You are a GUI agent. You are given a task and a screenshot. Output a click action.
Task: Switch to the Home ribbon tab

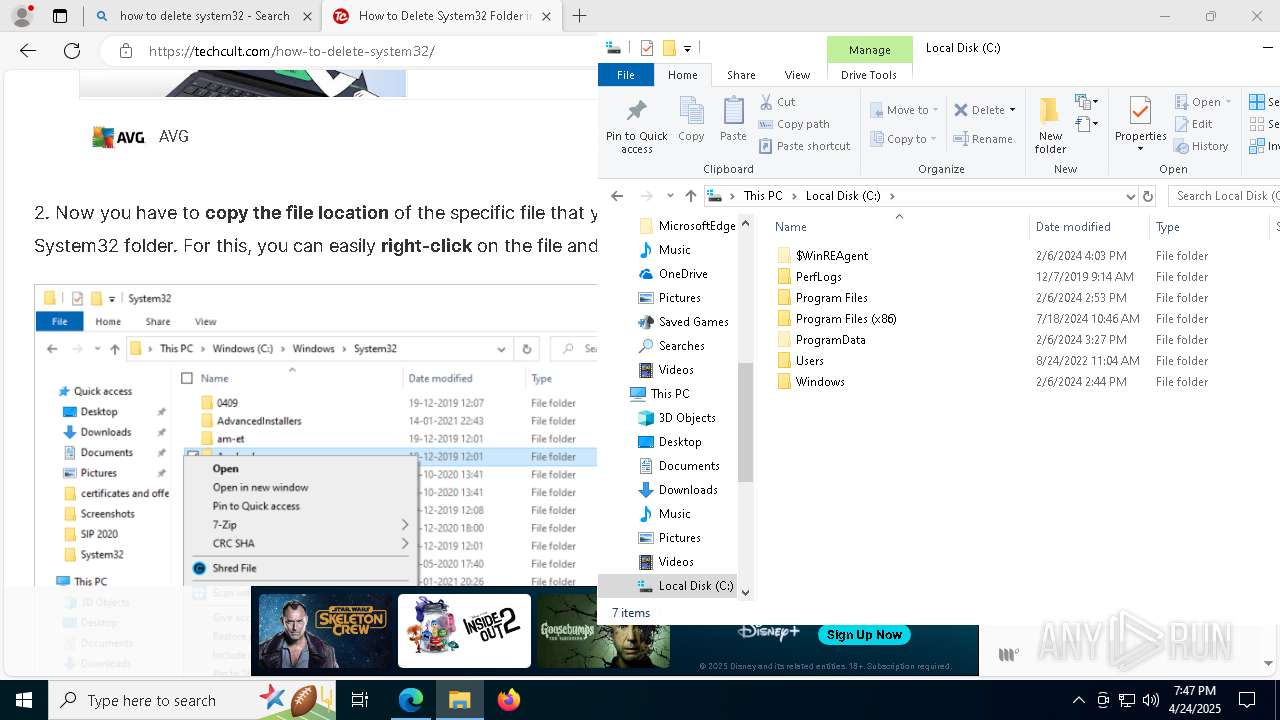click(683, 75)
